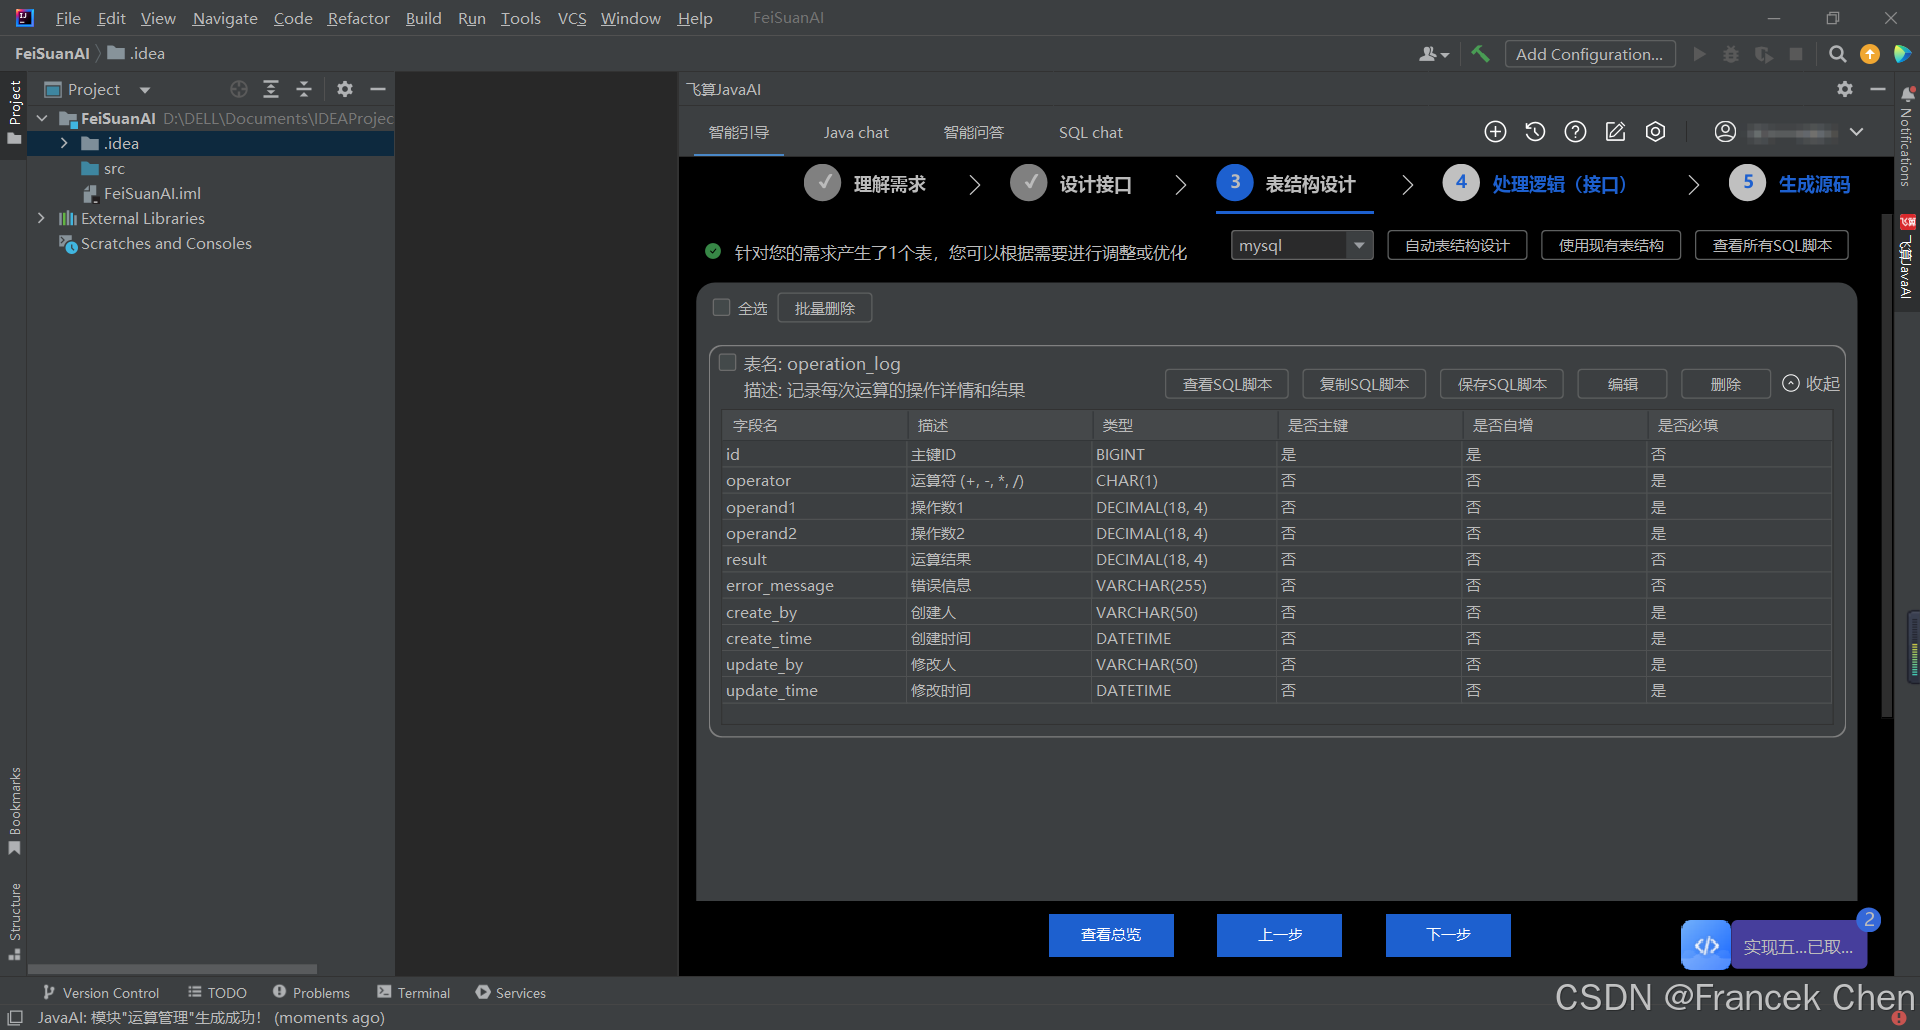Screen dimensions: 1920x1030
Task: Click the locate opened file icon in Project panel
Action: (x=239, y=89)
